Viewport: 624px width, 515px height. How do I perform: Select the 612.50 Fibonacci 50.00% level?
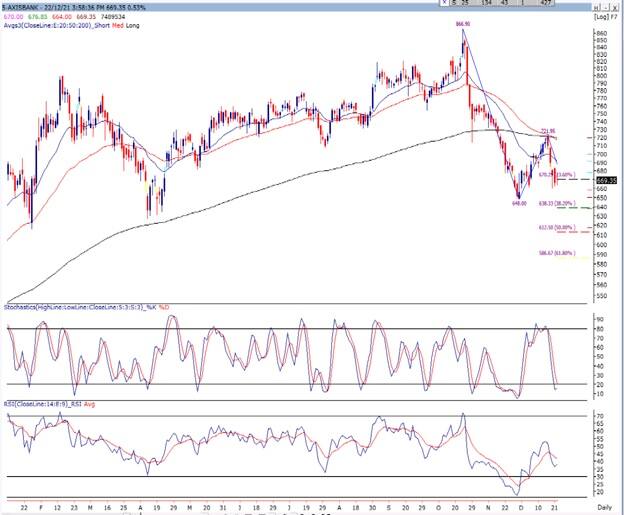(554, 227)
